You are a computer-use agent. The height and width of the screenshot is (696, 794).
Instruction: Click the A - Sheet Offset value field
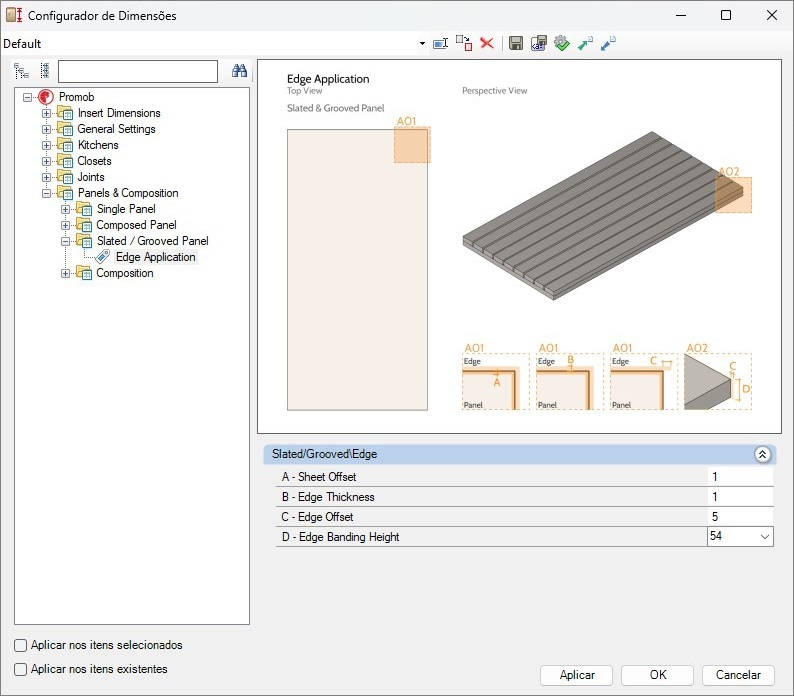pyautogui.click(x=740, y=477)
